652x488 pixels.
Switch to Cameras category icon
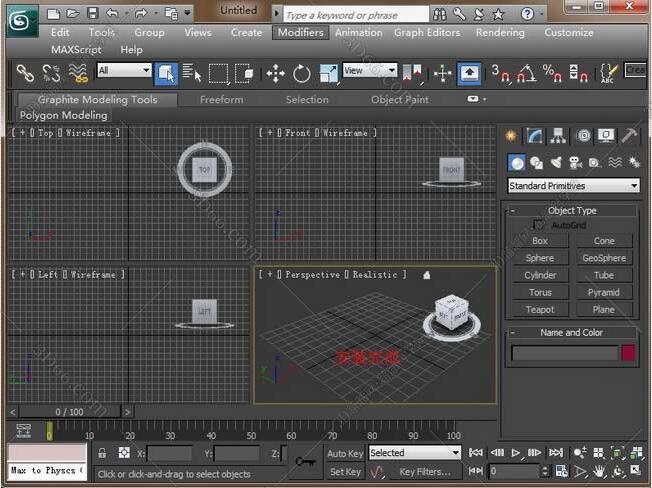click(575, 162)
